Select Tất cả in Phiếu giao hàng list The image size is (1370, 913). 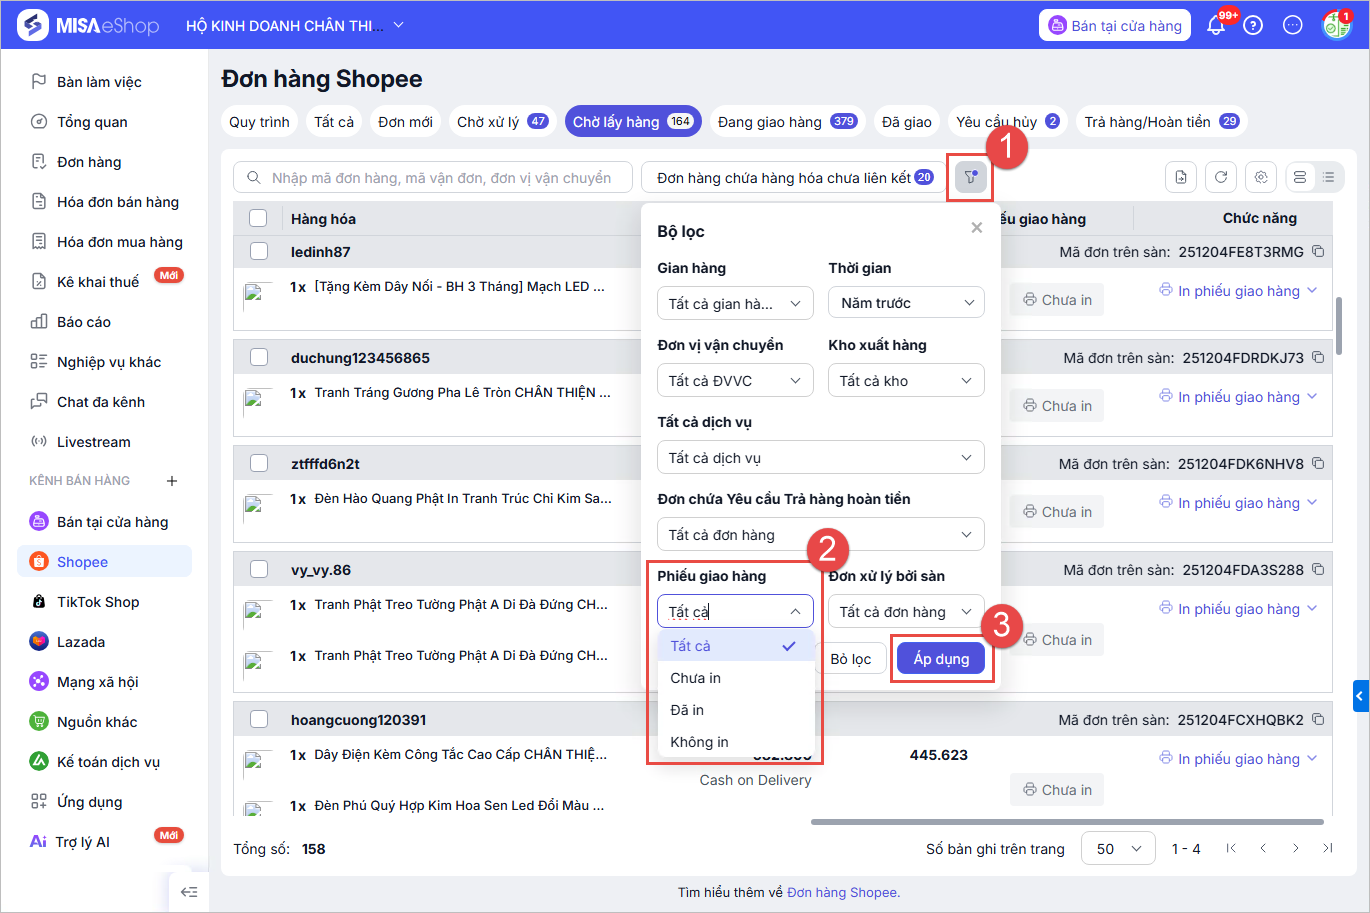(736, 646)
